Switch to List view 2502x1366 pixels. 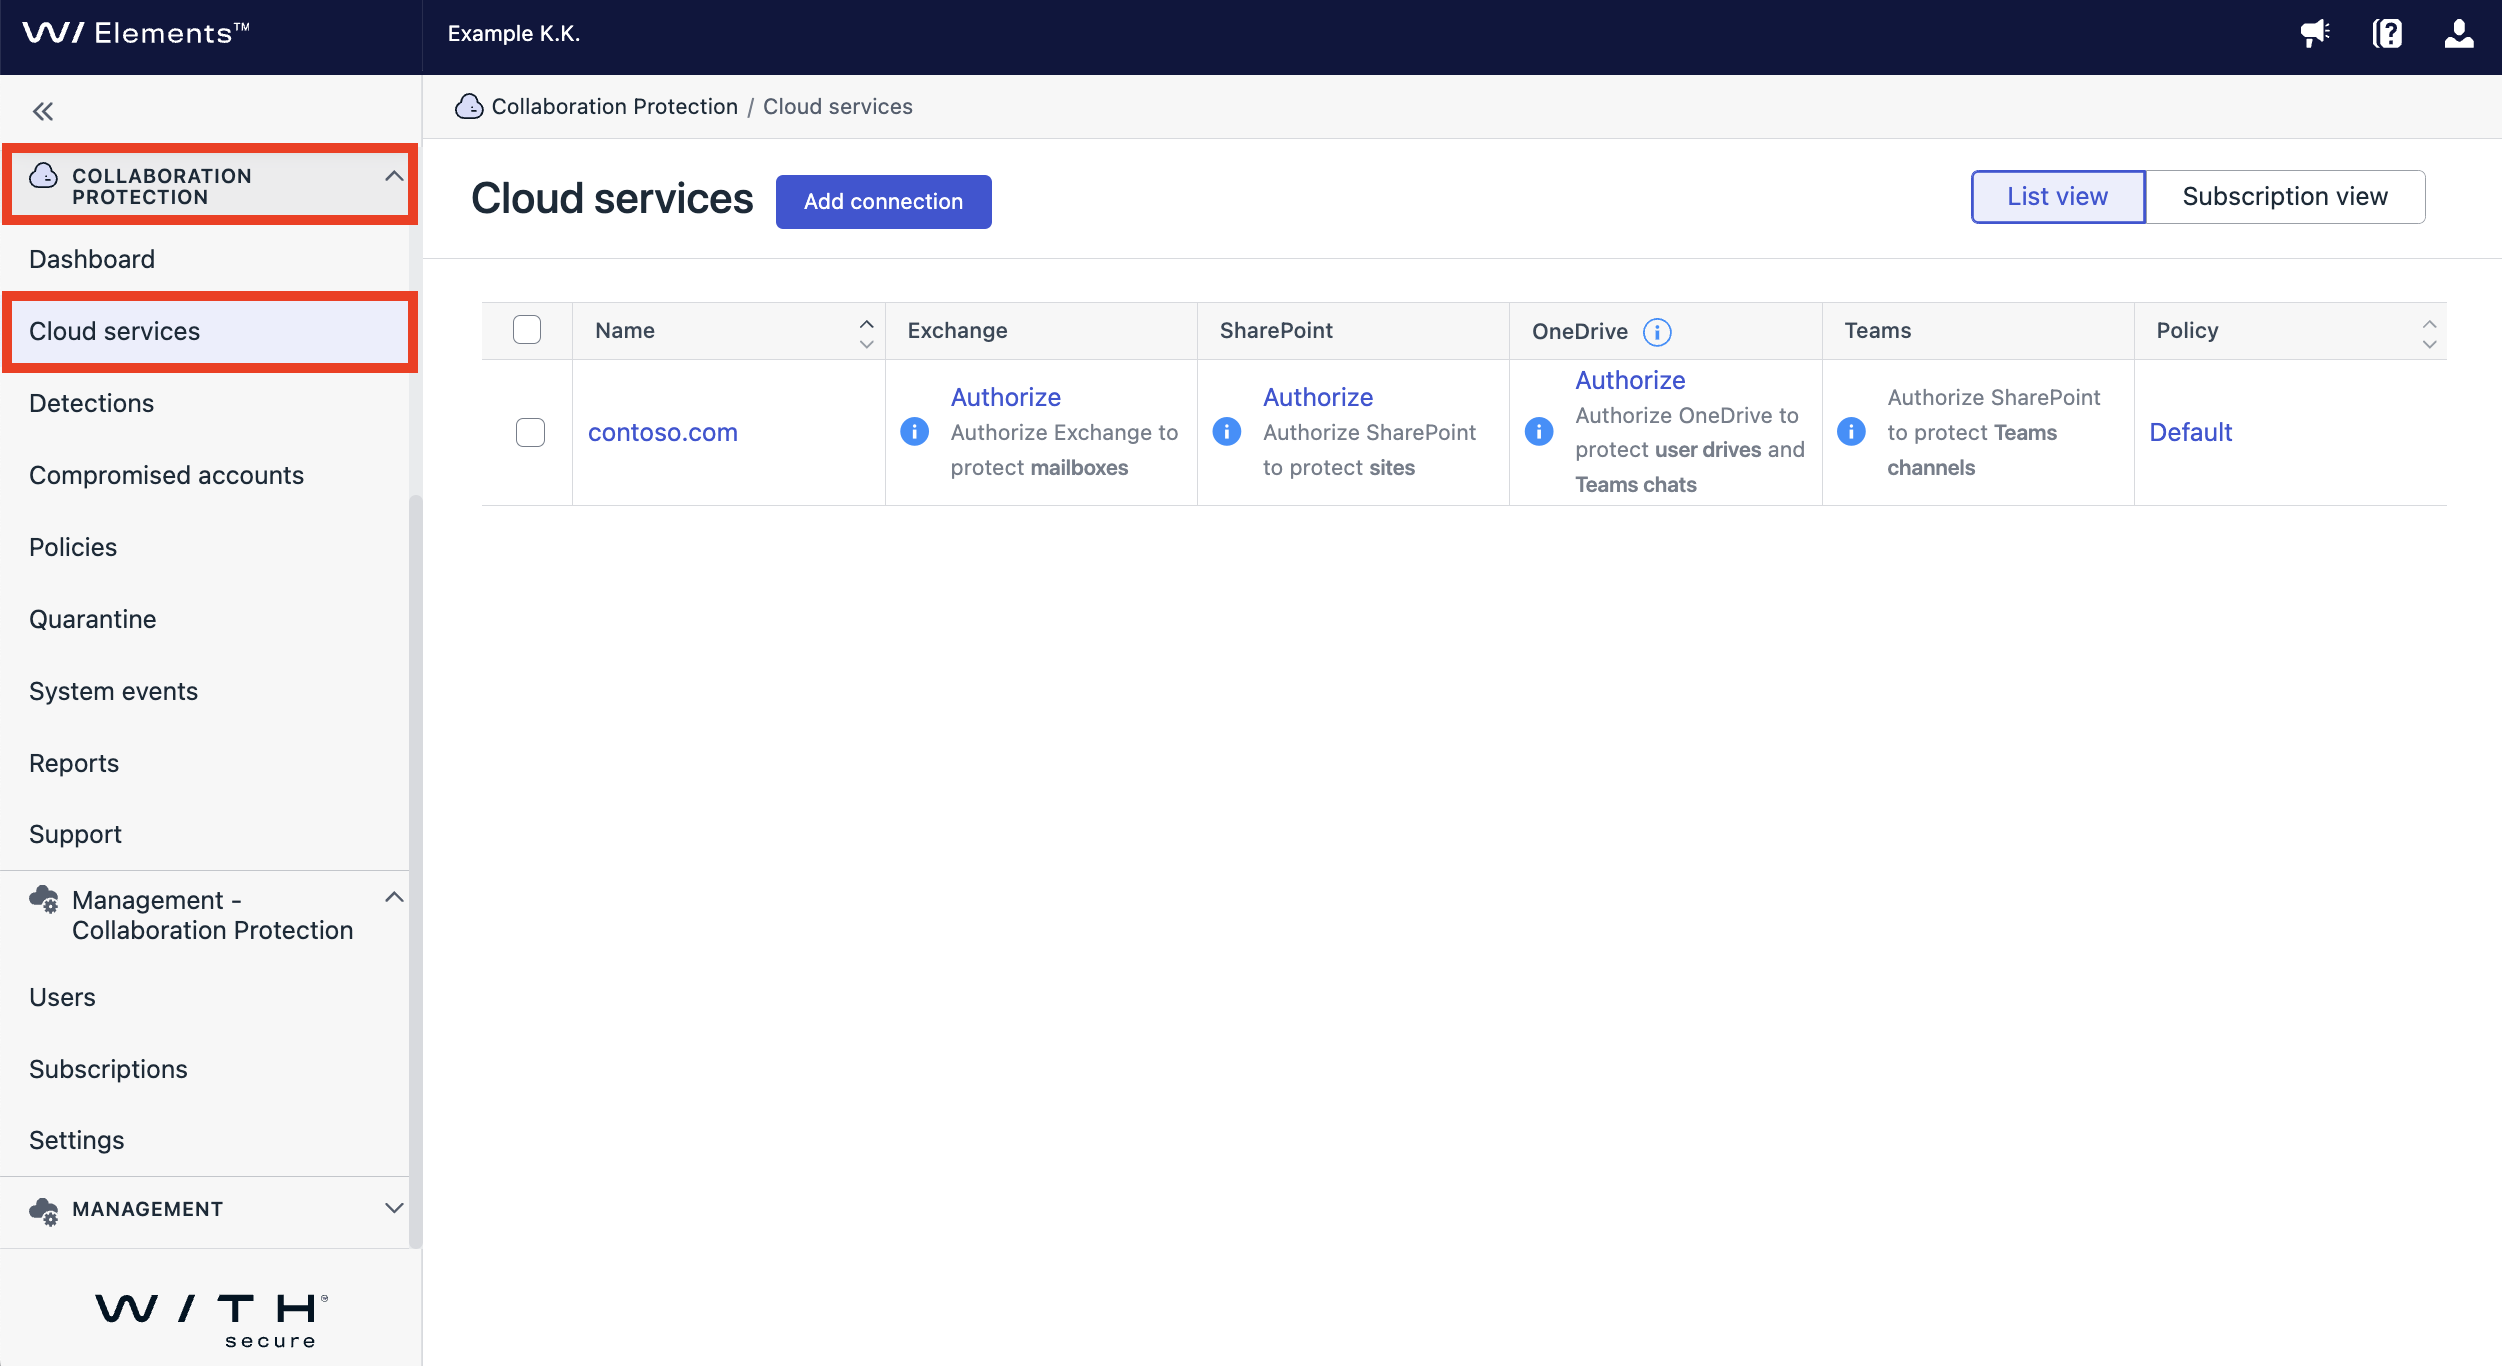pyautogui.click(x=2058, y=197)
